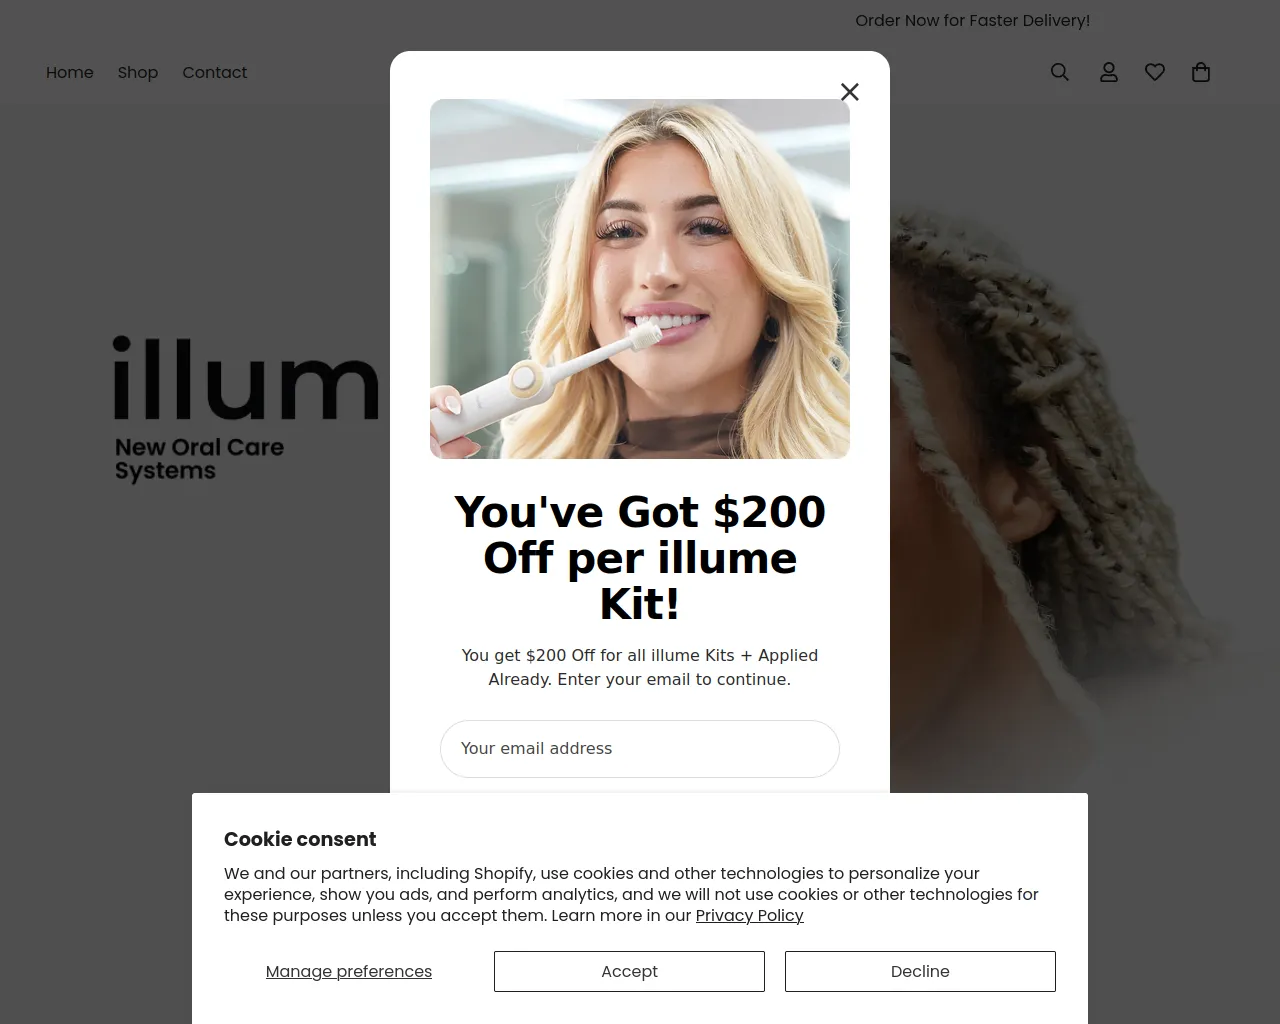Select the Contact menu item
This screenshot has height=1024, width=1280.
click(x=215, y=72)
